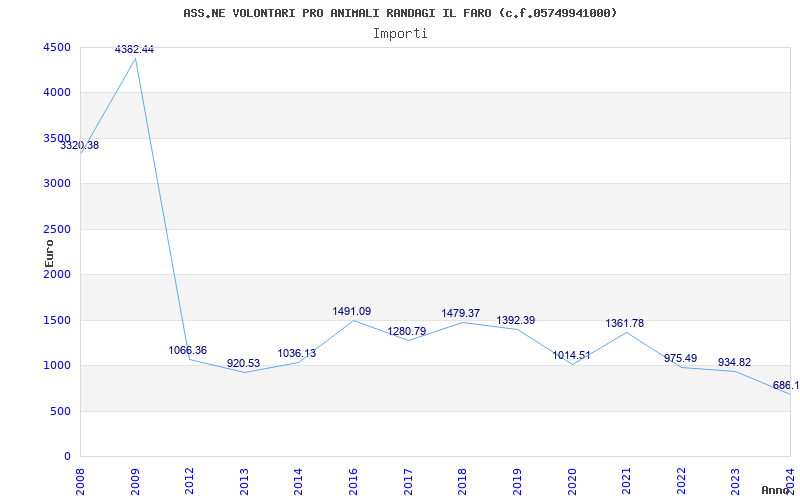Select the 1280.79 data label
This screenshot has height=500, width=800.
(407, 332)
